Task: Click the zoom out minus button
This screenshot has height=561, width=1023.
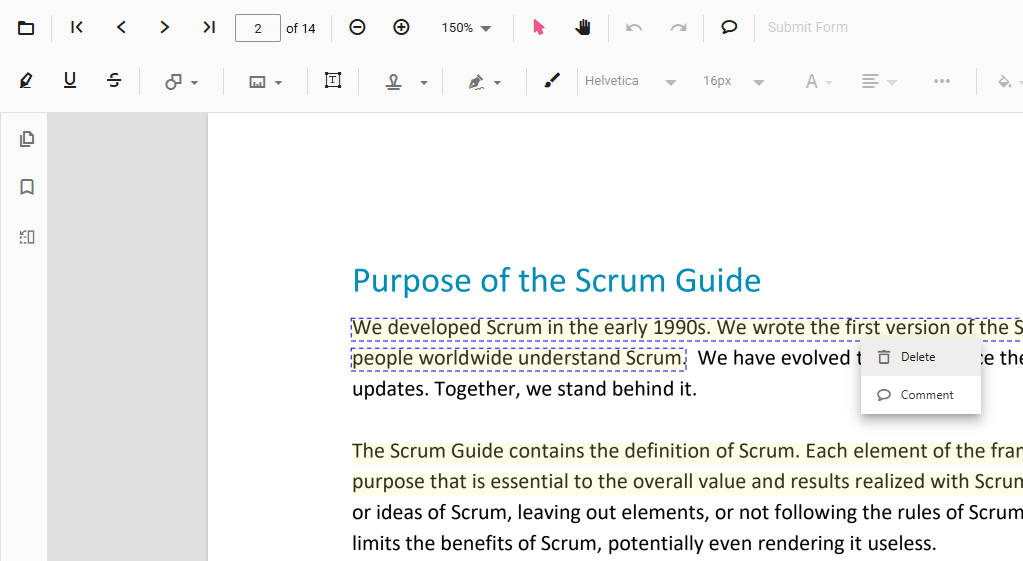Action: pyautogui.click(x=357, y=28)
